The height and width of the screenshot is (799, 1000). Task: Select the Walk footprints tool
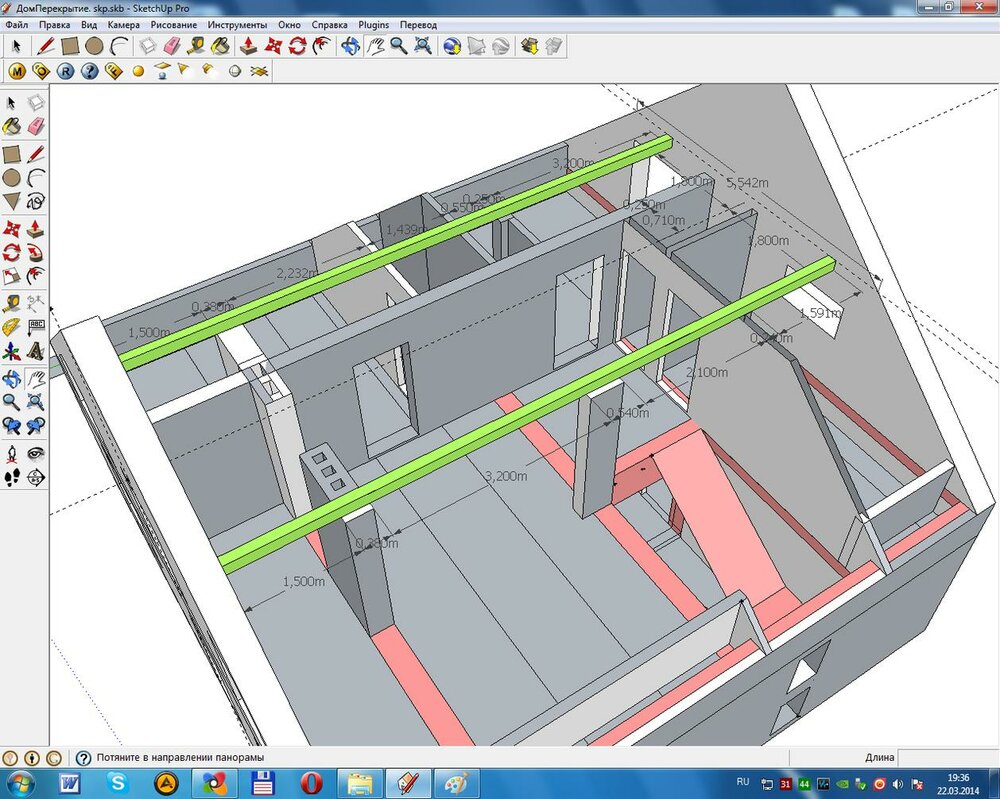12,478
